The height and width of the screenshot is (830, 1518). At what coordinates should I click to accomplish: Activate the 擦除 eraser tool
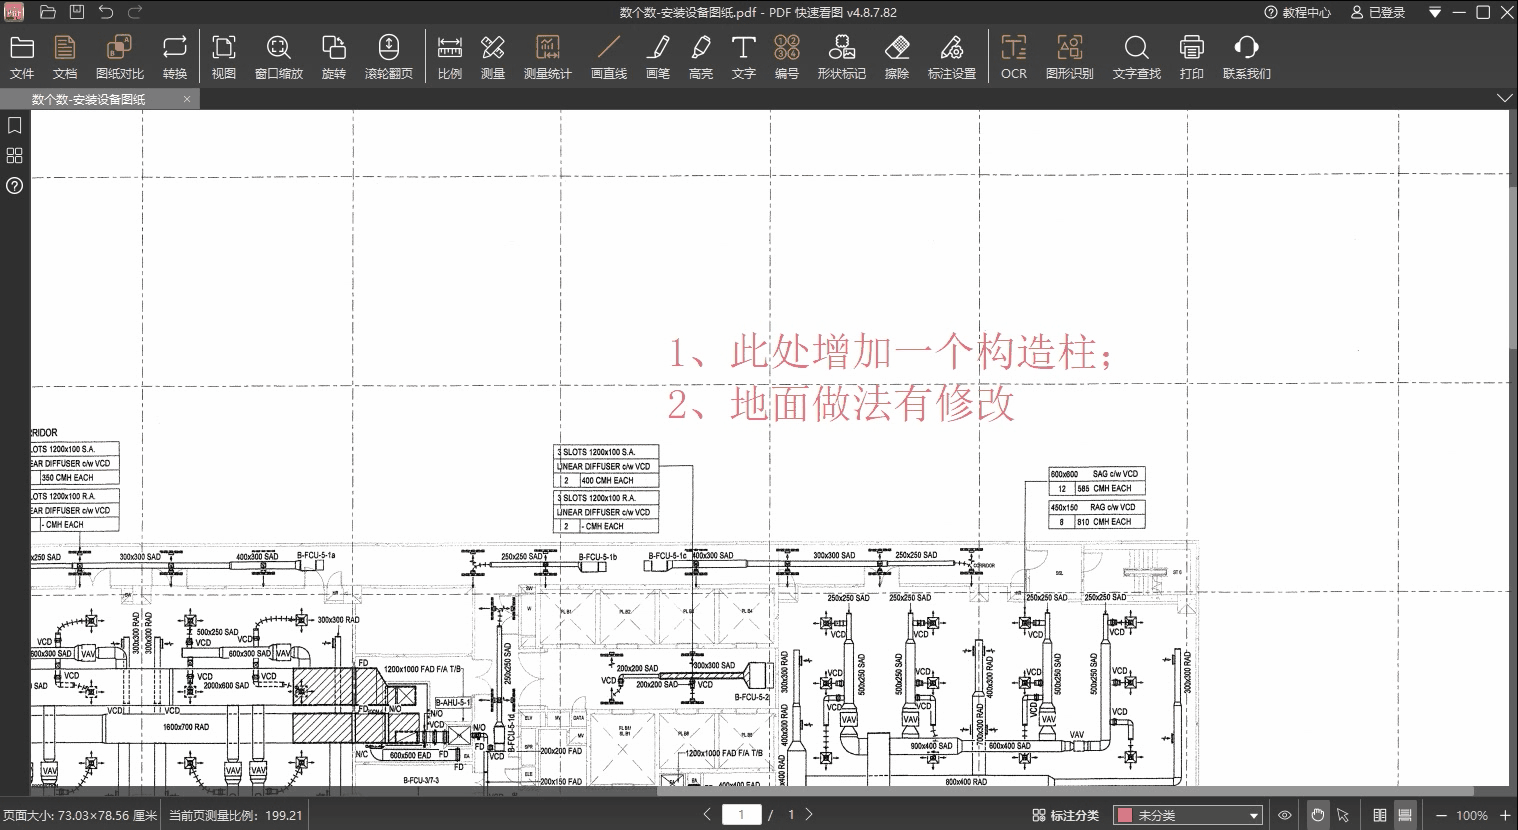pyautogui.click(x=896, y=57)
